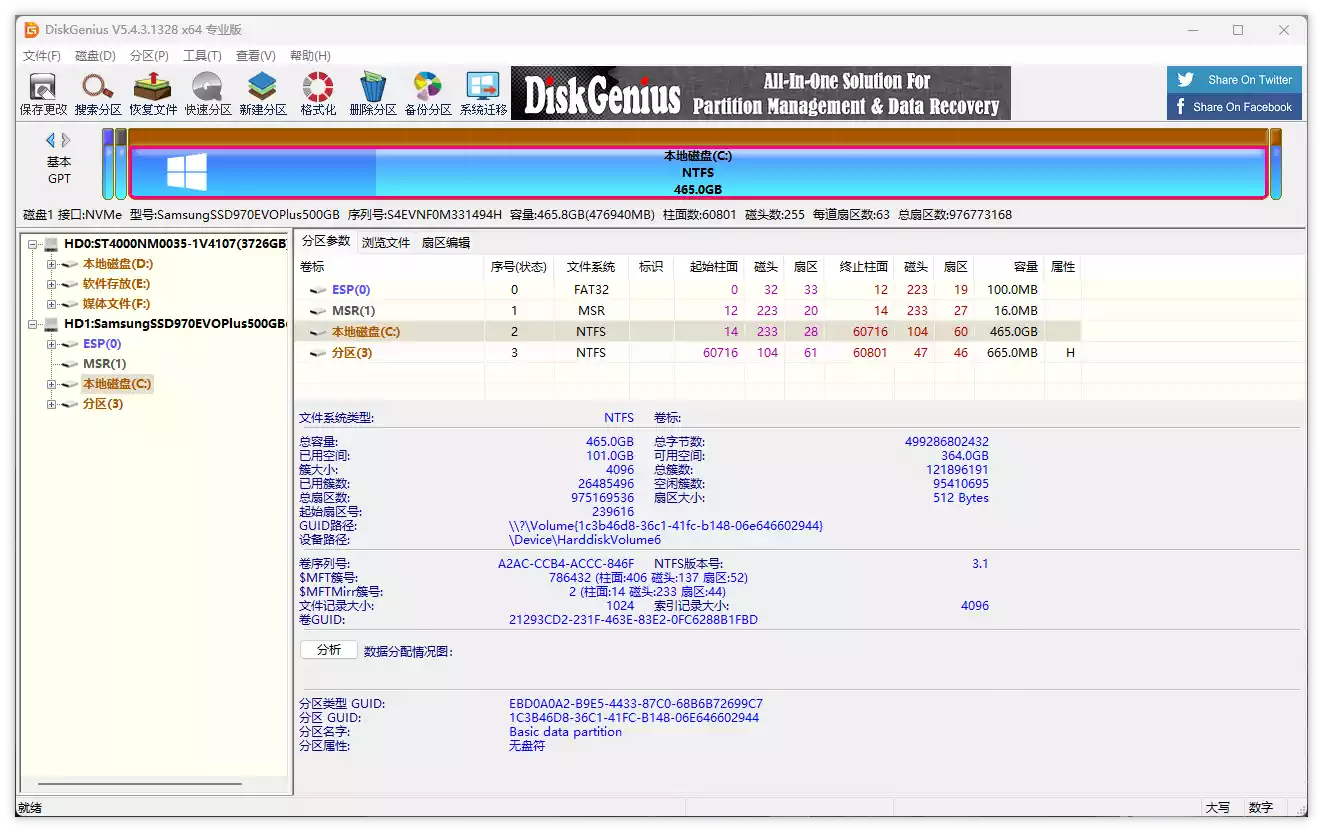Click the 本地磁盘(C:) NTFS partition bar

pyautogui.click(x=697, y=173)
